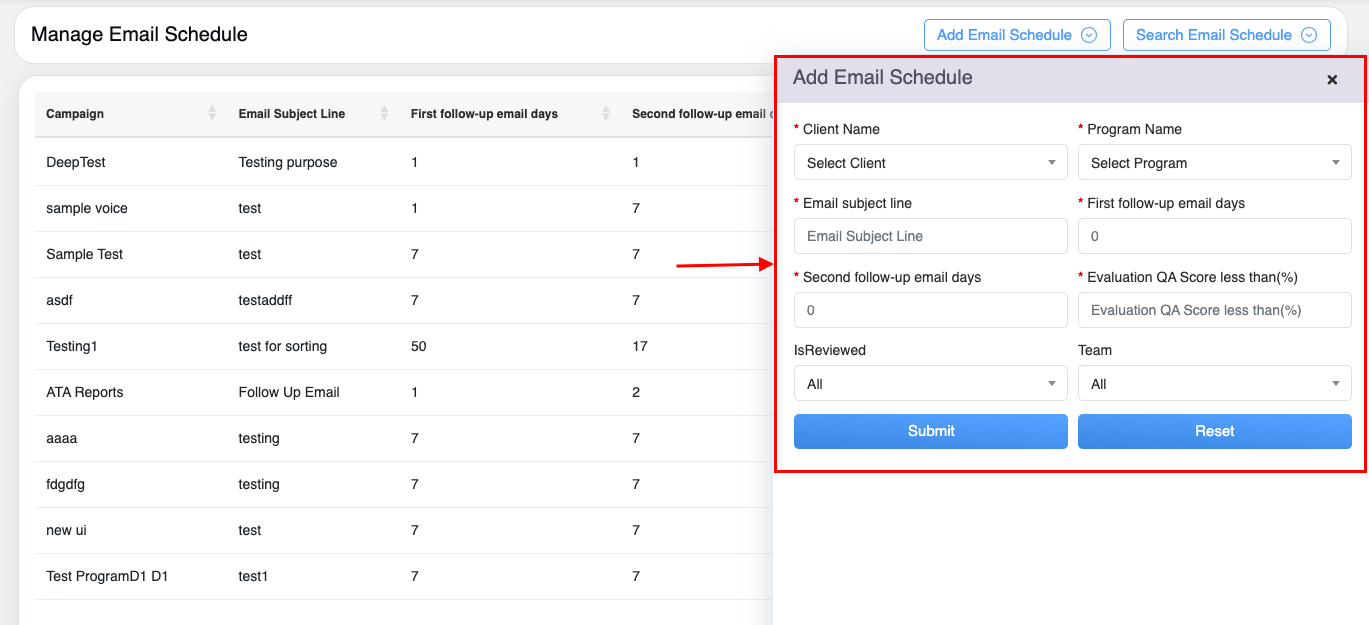This screenshot has height=625, width=1369.
Task: Select the DeepTest campaign row
Action: point(76,162)
